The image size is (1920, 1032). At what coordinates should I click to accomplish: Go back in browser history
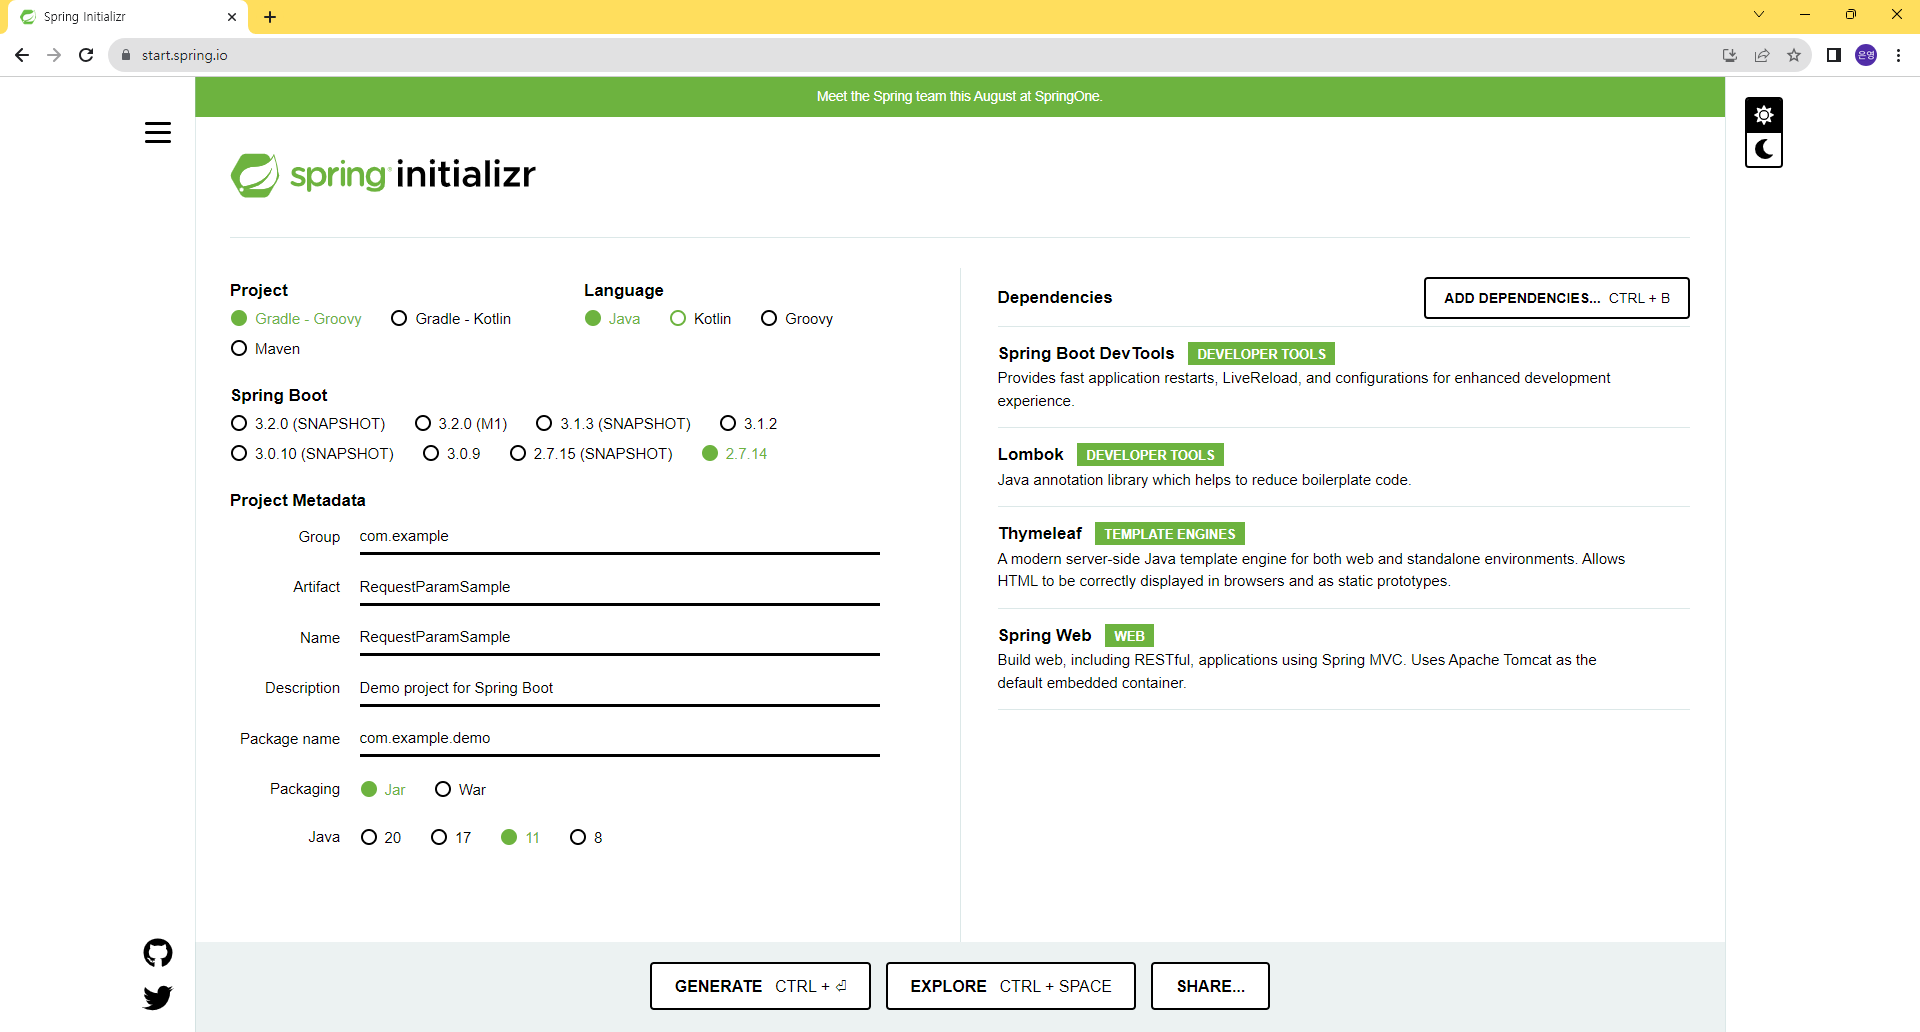(22, 55)
